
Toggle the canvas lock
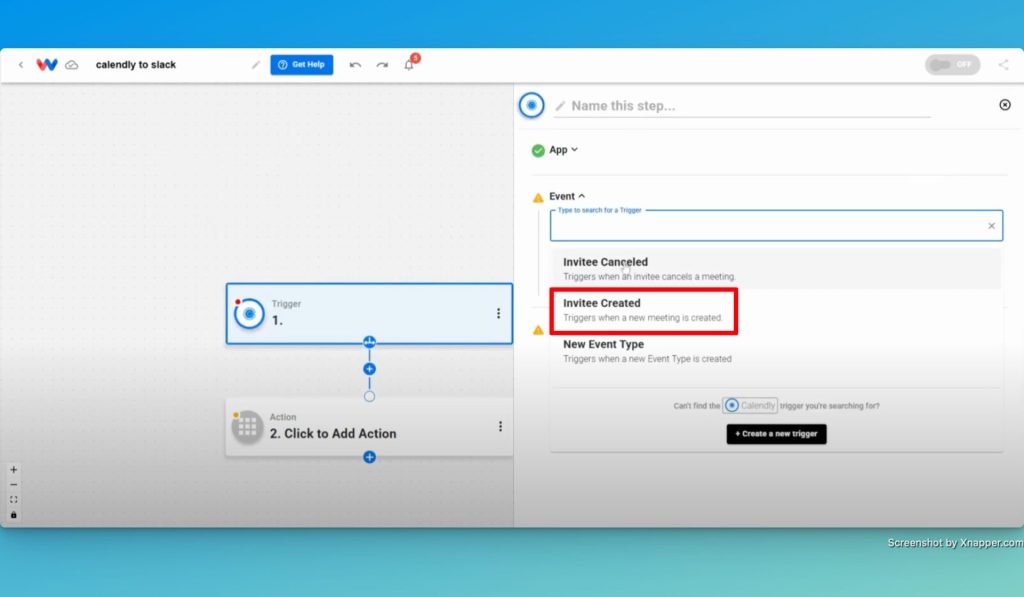point(14,515)
